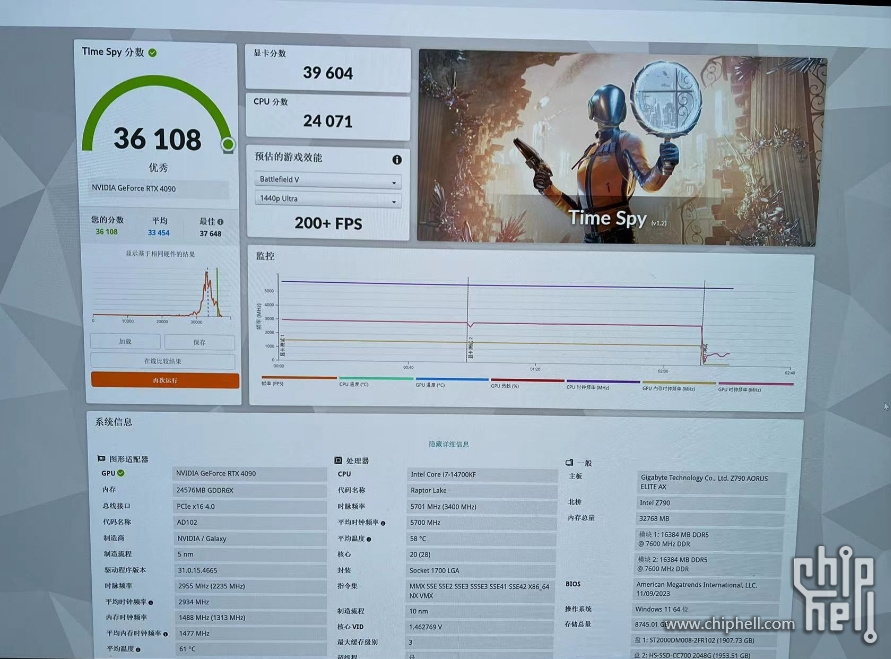Screen dimensions: 891x659
Task: Click the 在线比较结果 button
Action: coord(163,361)
